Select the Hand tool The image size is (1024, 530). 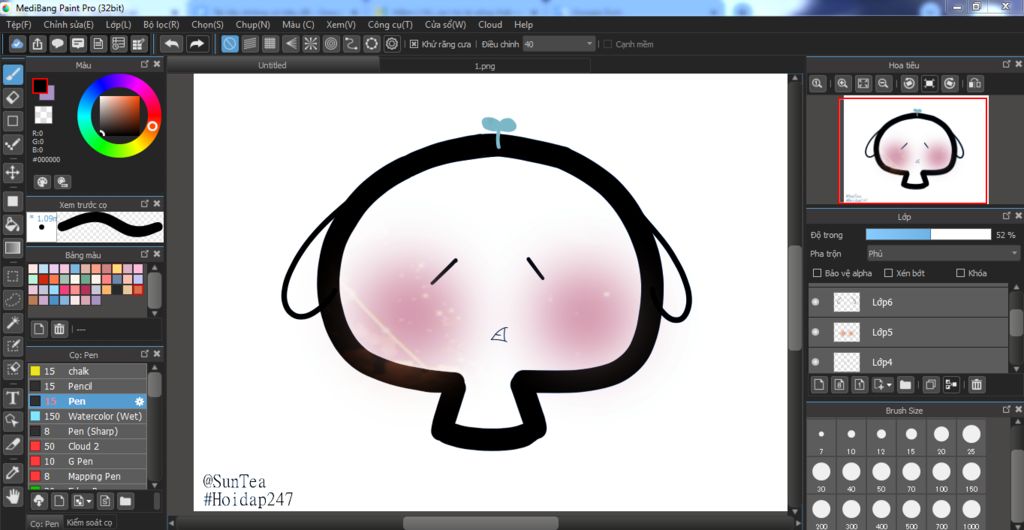point(12,496)
